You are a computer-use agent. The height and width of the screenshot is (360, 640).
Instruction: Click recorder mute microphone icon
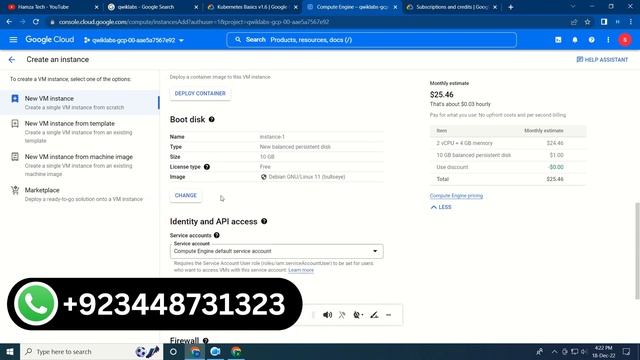pyautogui.click(x=342, y=315)
